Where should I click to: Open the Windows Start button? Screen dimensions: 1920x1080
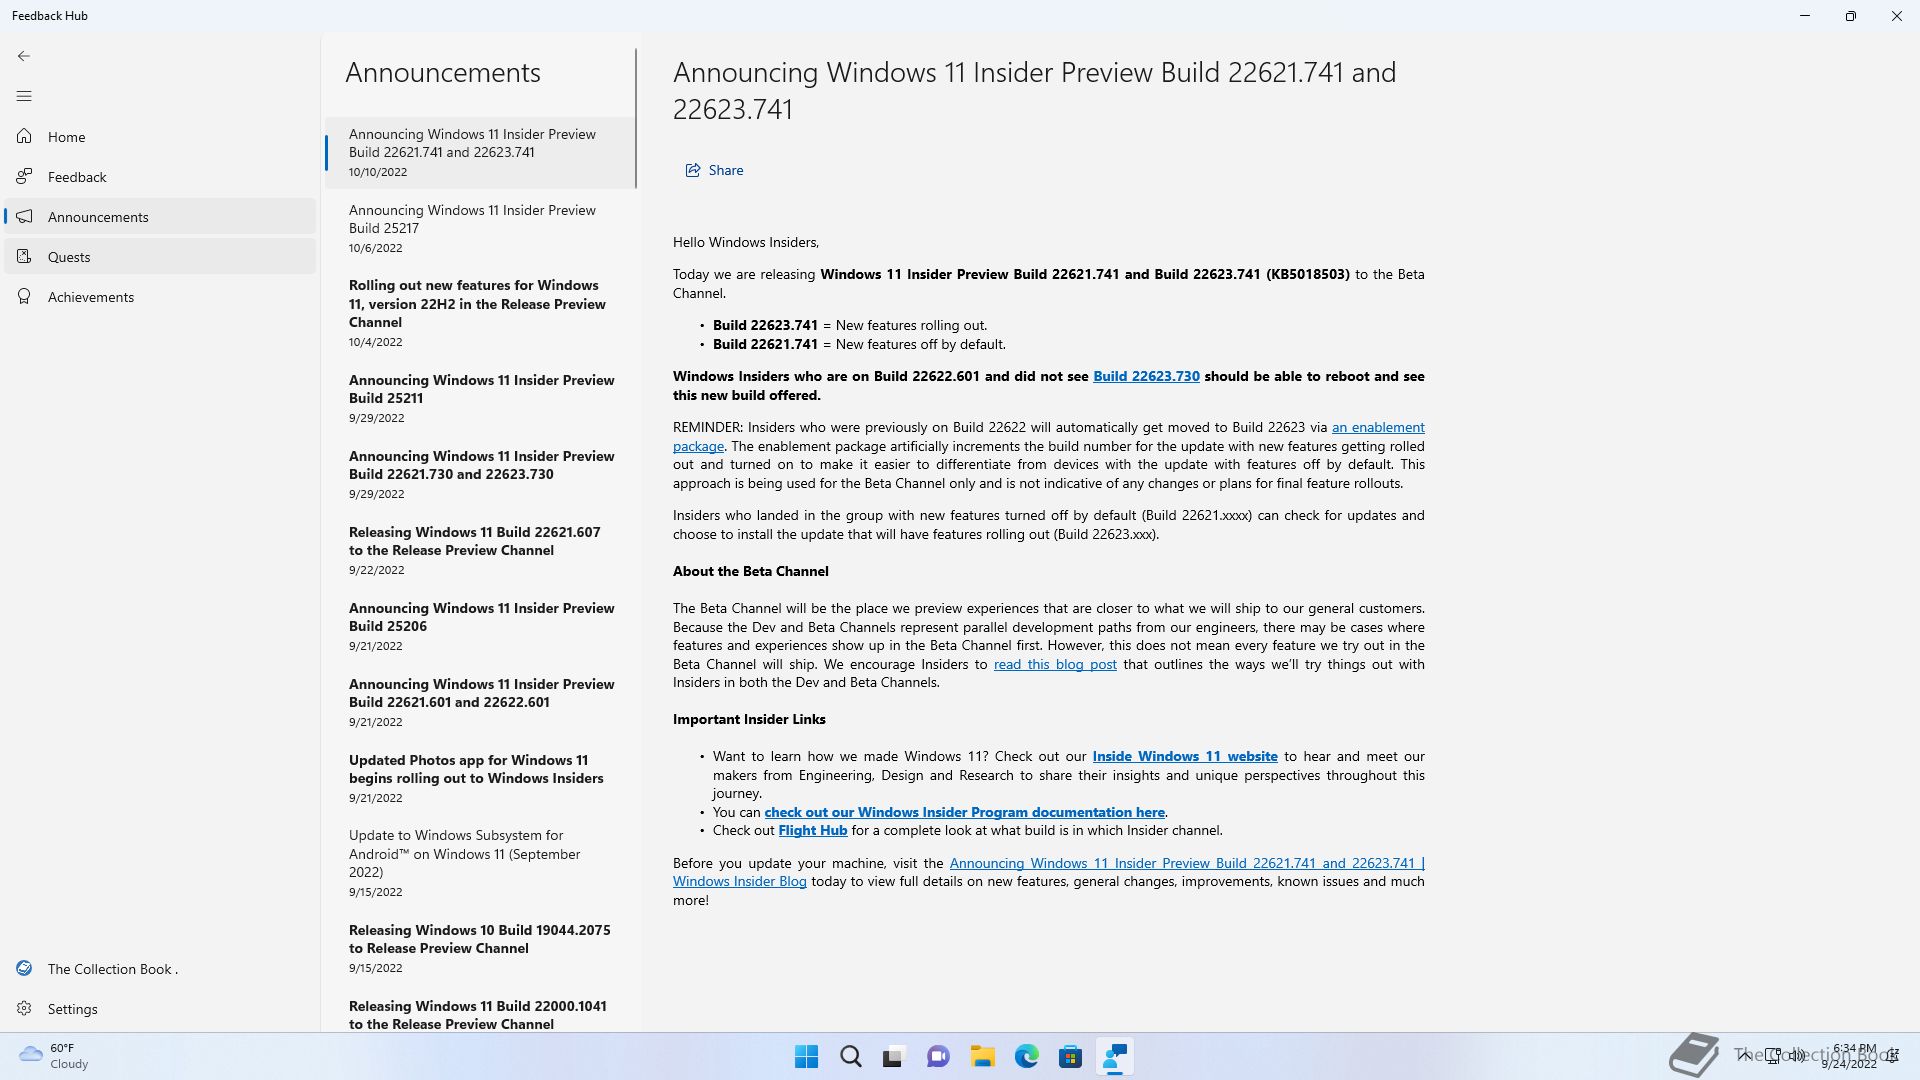[x=806, y=1056]
